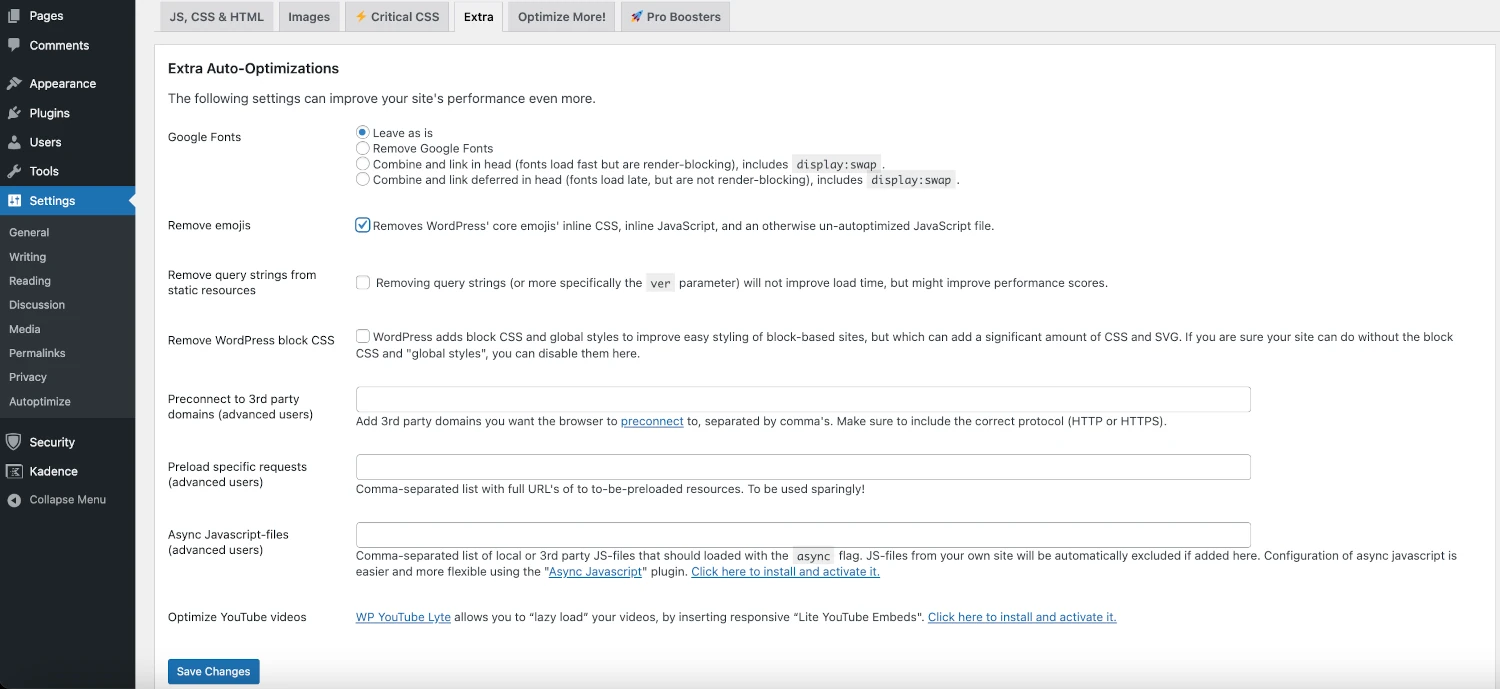Click the 'Extra Auto-Optimizations' heading
Image resolution: width=1500 pixels, height=689 pixels.
(253, 69)
